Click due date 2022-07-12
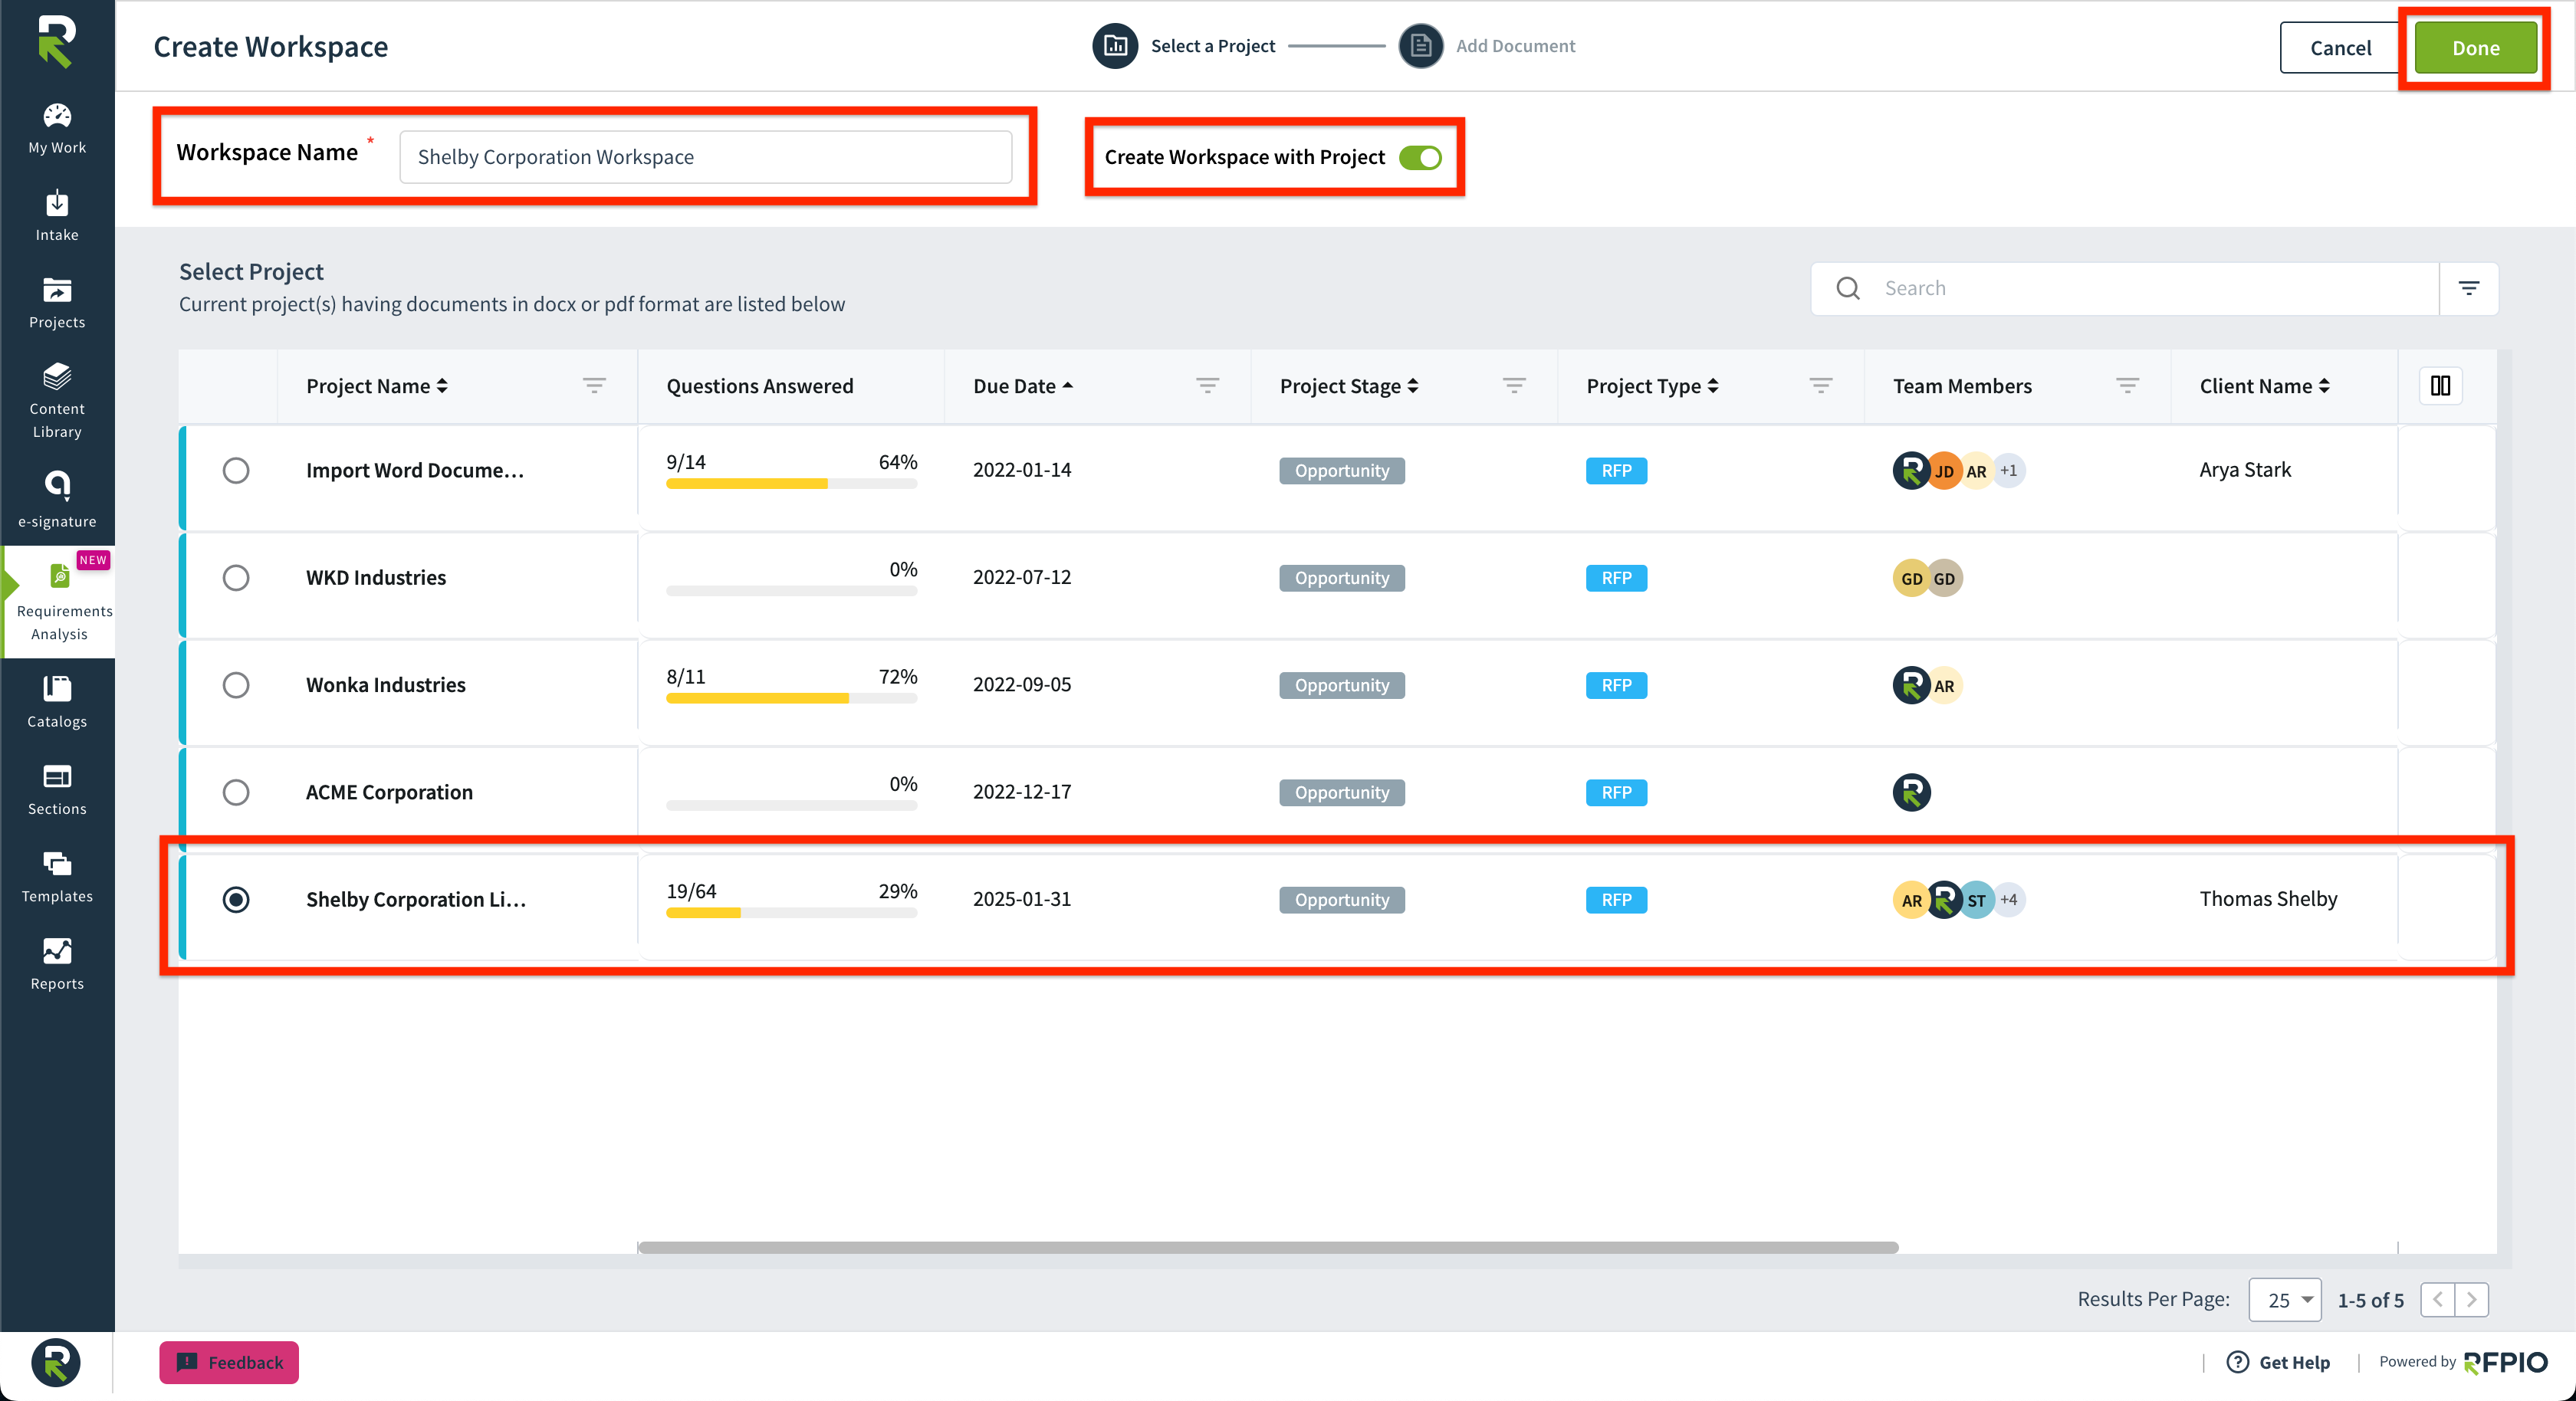The height and width of the screenshot is (1401, 2576). 1022,577
